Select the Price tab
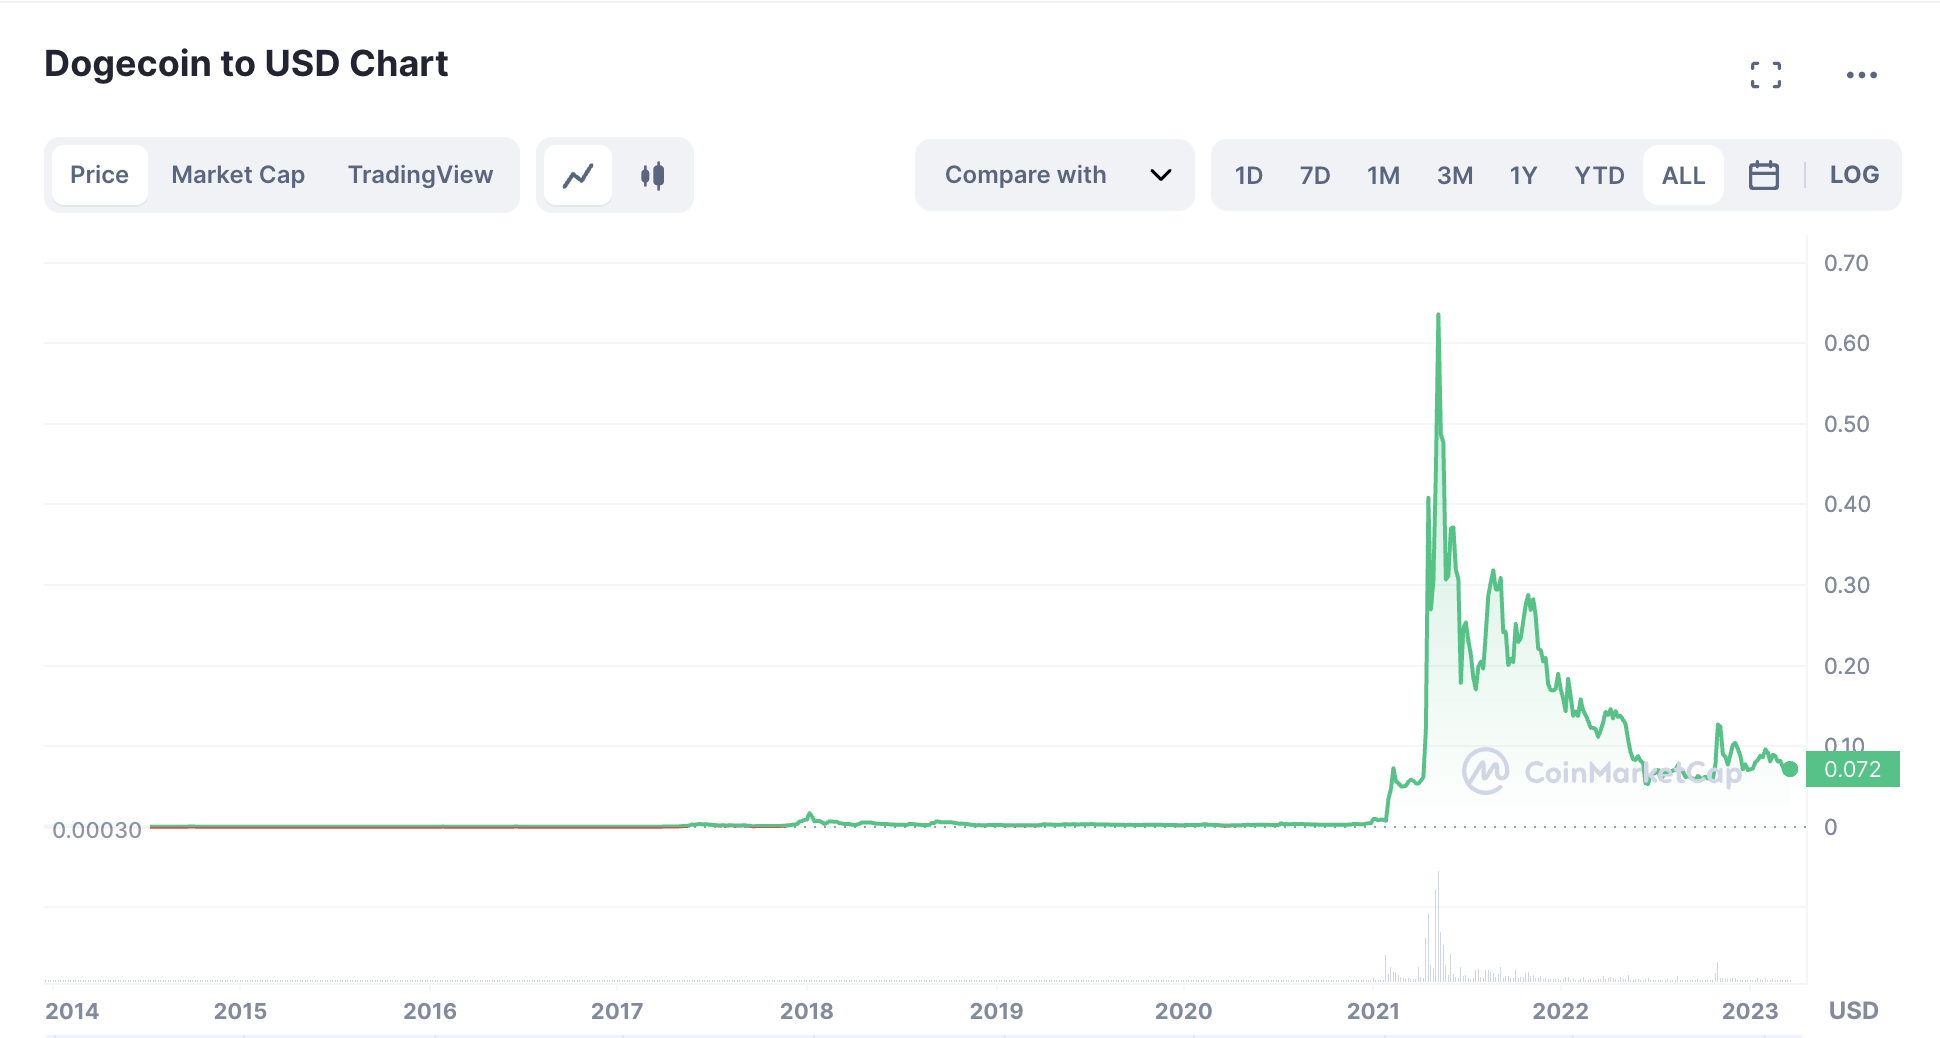 (100, 175)
